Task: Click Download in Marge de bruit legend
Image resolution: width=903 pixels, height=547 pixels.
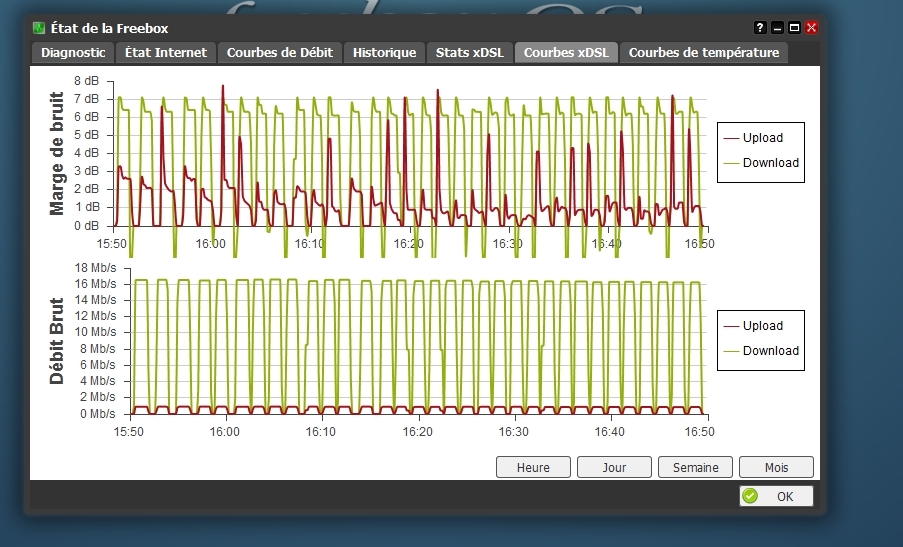Action: (x=771, y=163)
